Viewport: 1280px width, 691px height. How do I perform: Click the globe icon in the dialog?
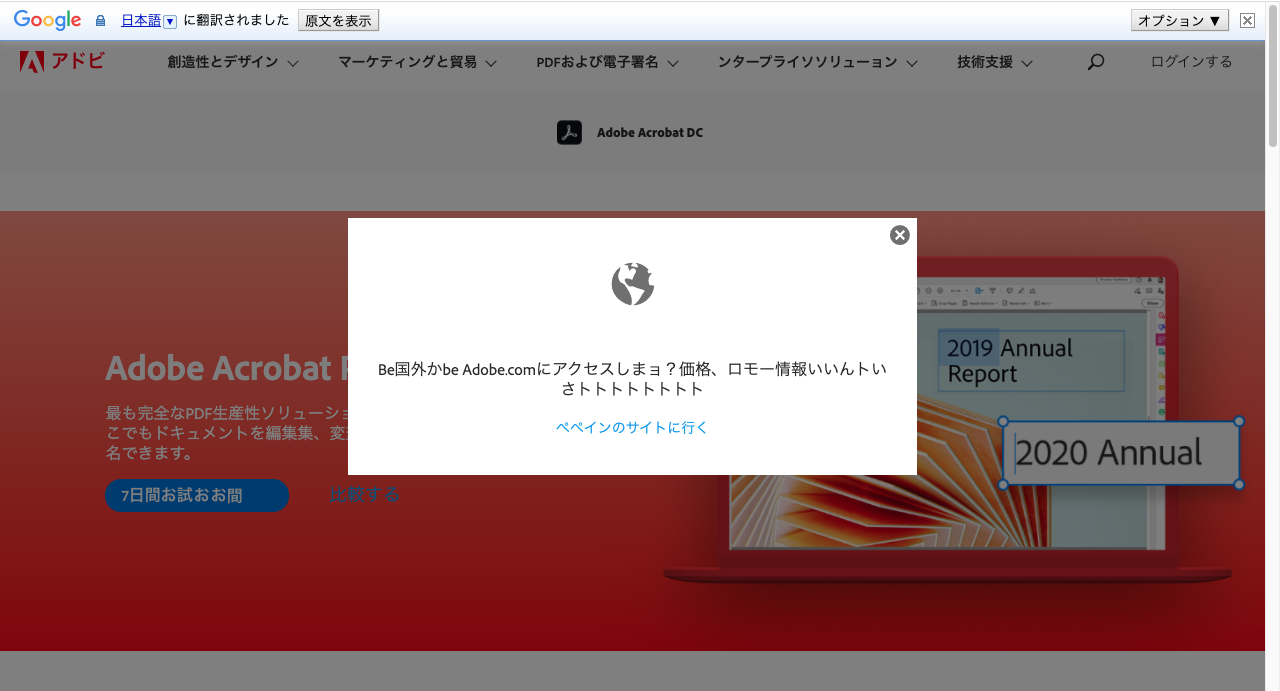click(x=633, y=284)
